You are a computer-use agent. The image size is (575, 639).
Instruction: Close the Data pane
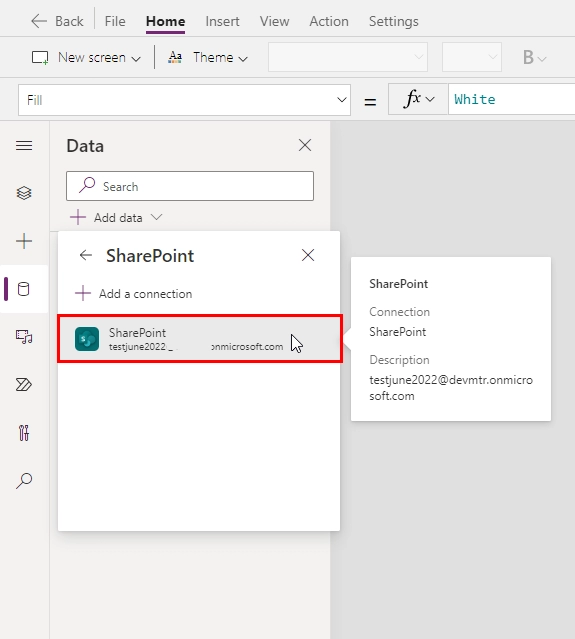click(x=305, y=145)
